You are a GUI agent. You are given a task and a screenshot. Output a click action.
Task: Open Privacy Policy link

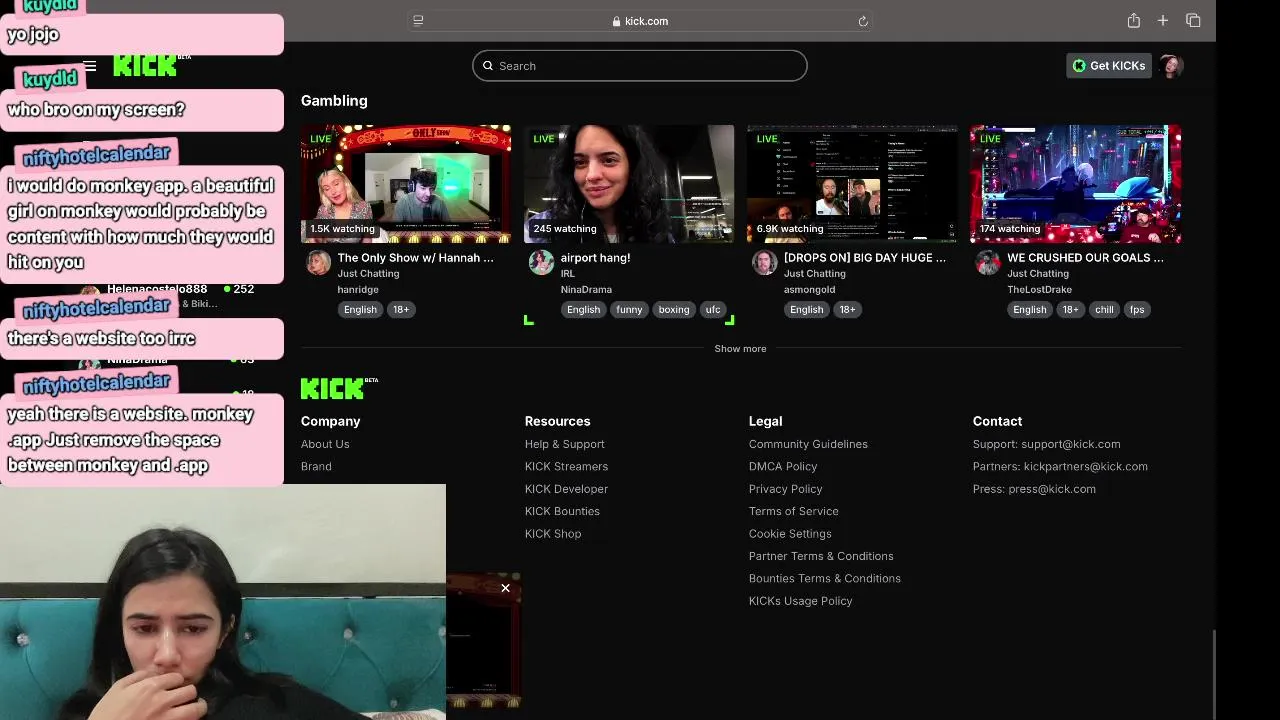pyautogui.click(x=786, y=489)
